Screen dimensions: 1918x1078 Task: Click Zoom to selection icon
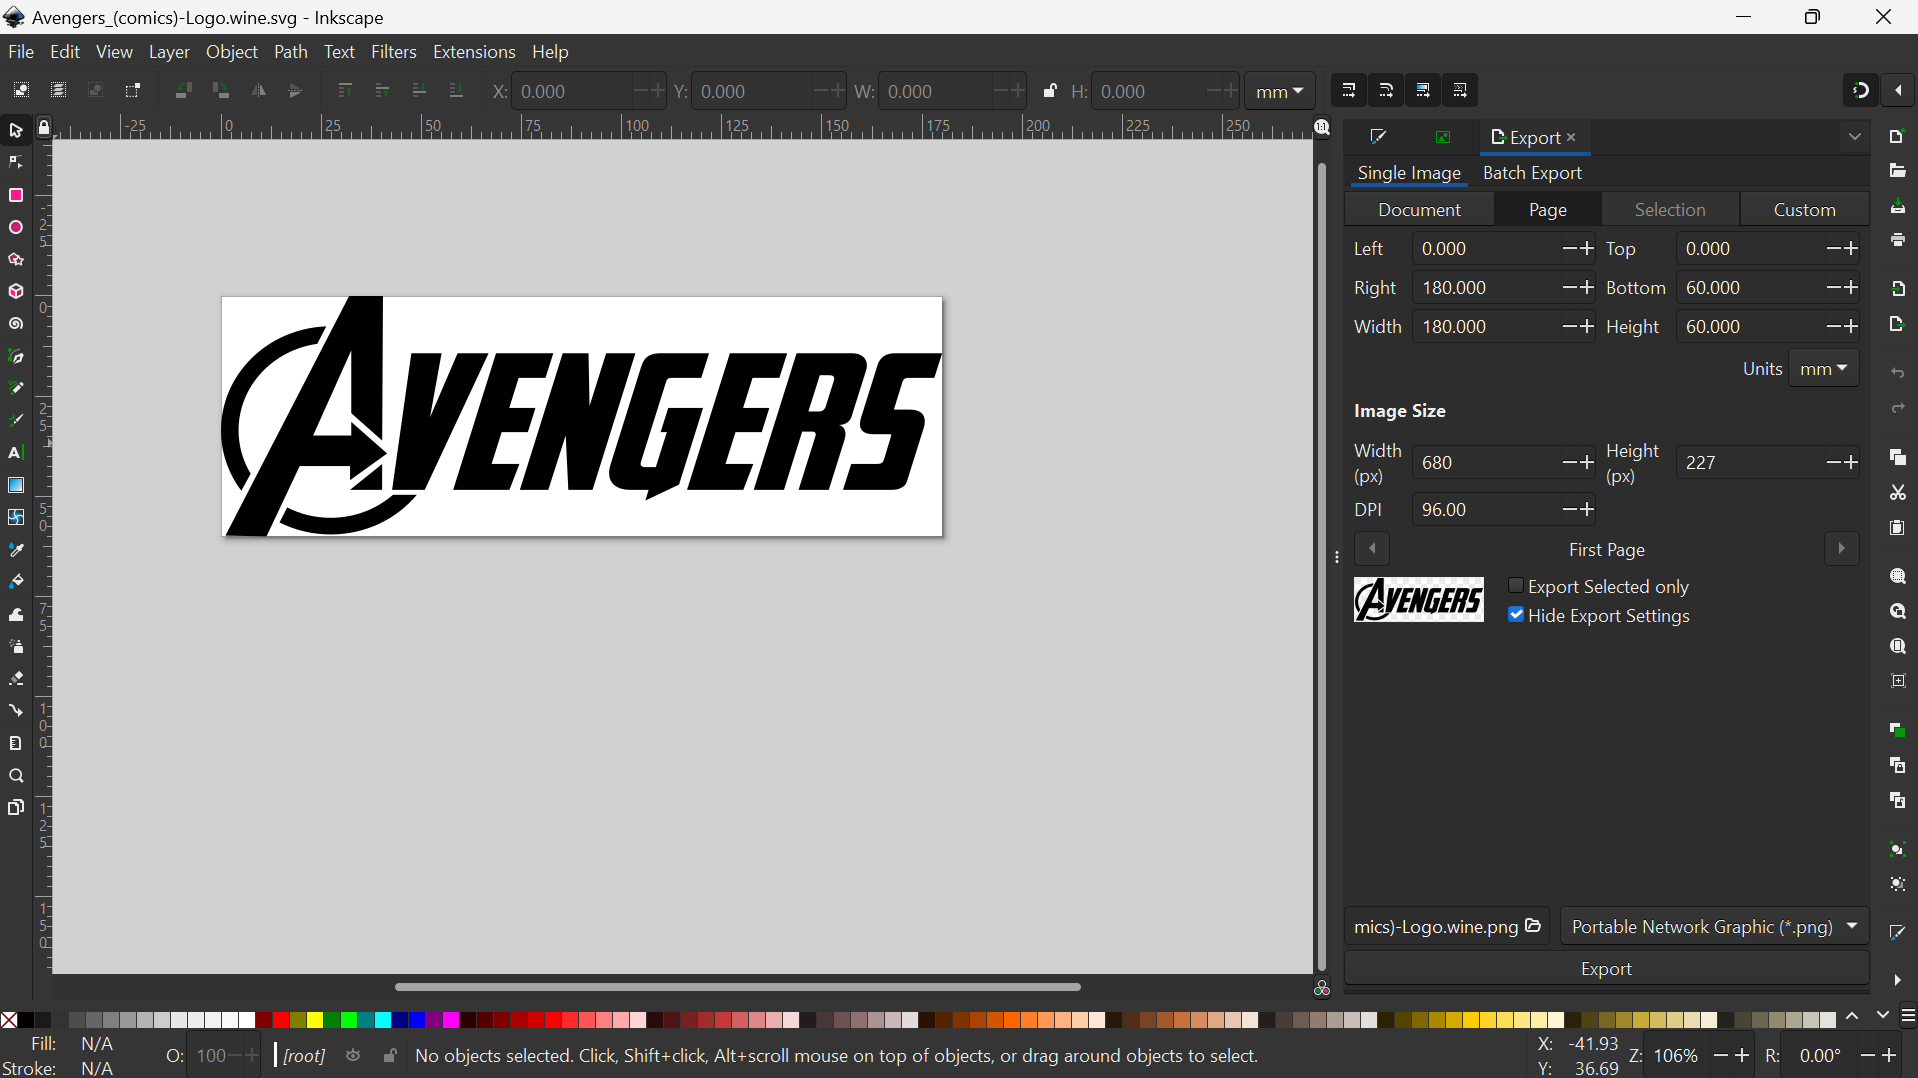click(1898, 577)
